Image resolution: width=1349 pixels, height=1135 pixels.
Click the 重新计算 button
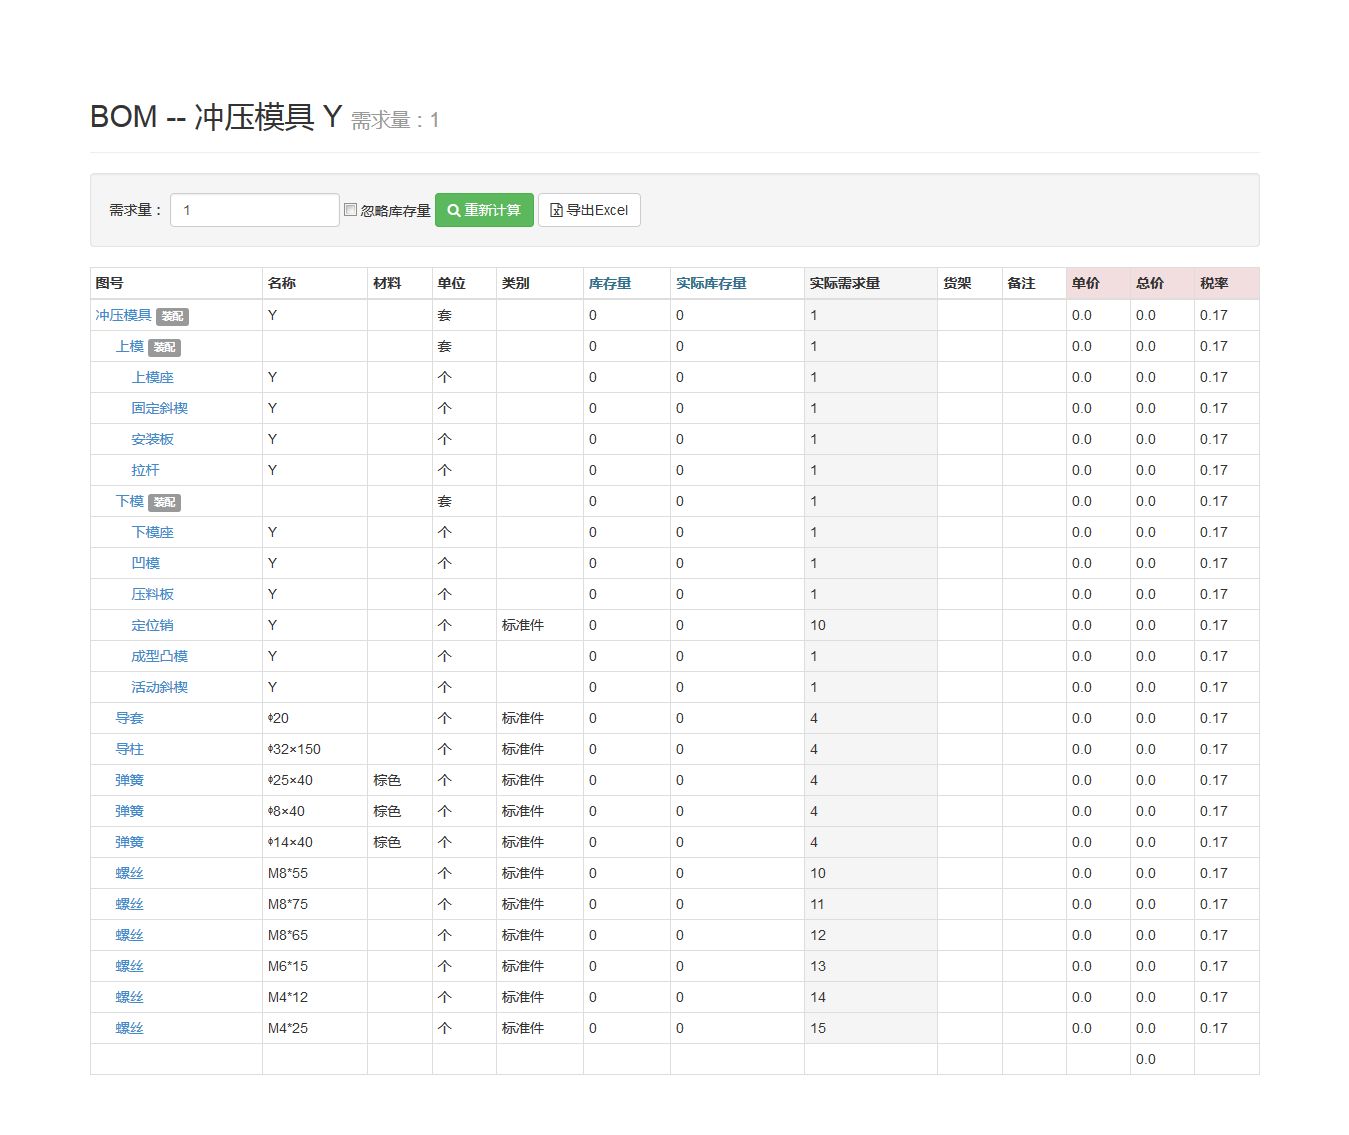484,210
